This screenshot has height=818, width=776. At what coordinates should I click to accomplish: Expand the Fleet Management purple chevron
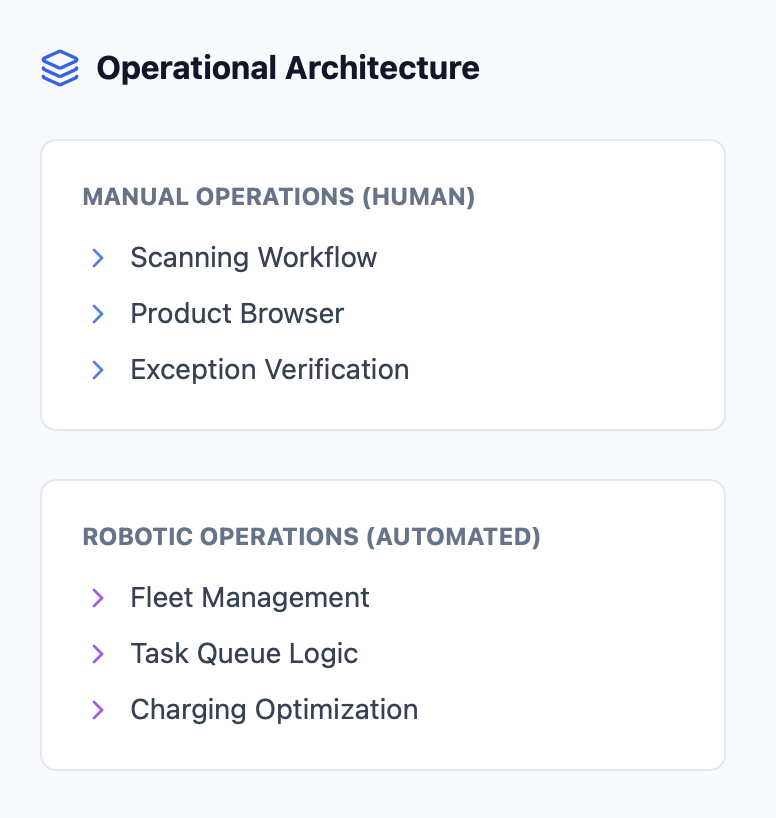(98, 598)
